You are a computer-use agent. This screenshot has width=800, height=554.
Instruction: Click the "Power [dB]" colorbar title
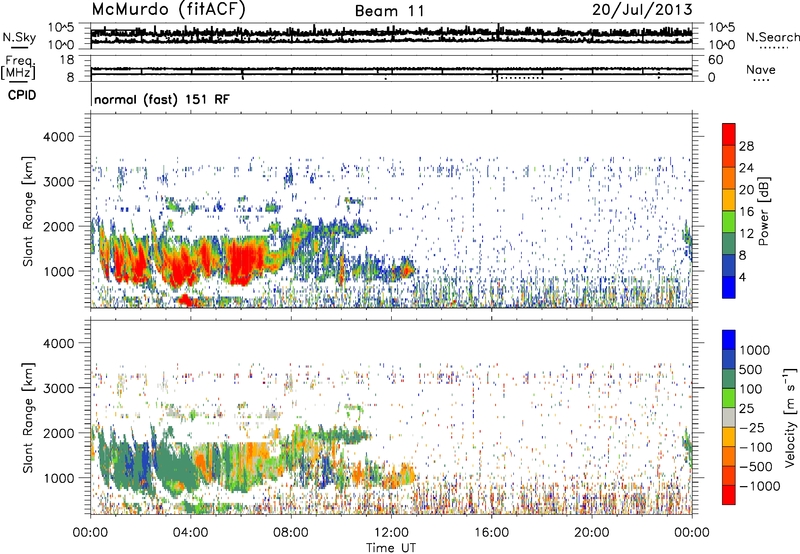[x=764, y=211]
